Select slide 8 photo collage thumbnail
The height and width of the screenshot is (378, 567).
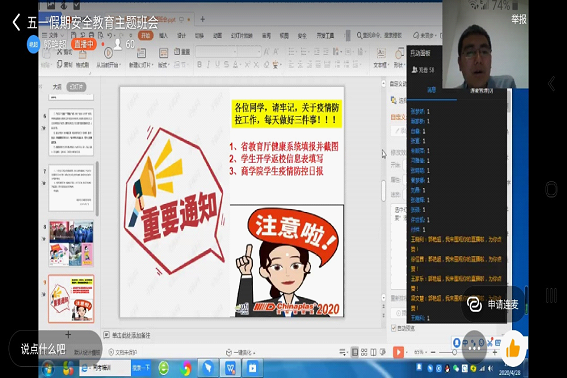(x=71, y=243)
